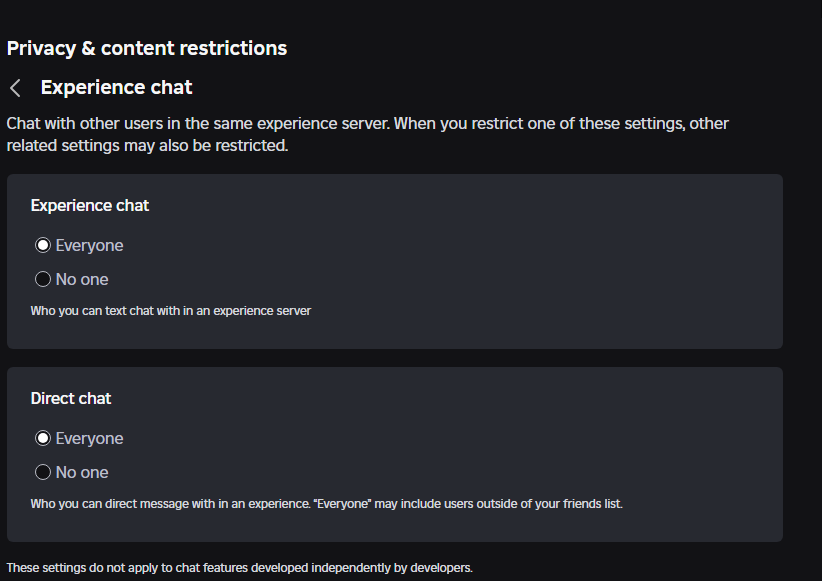
Task: Choose Everyone radio button under Direct chat
Action: pyautogui.click(x=43, y=439)
